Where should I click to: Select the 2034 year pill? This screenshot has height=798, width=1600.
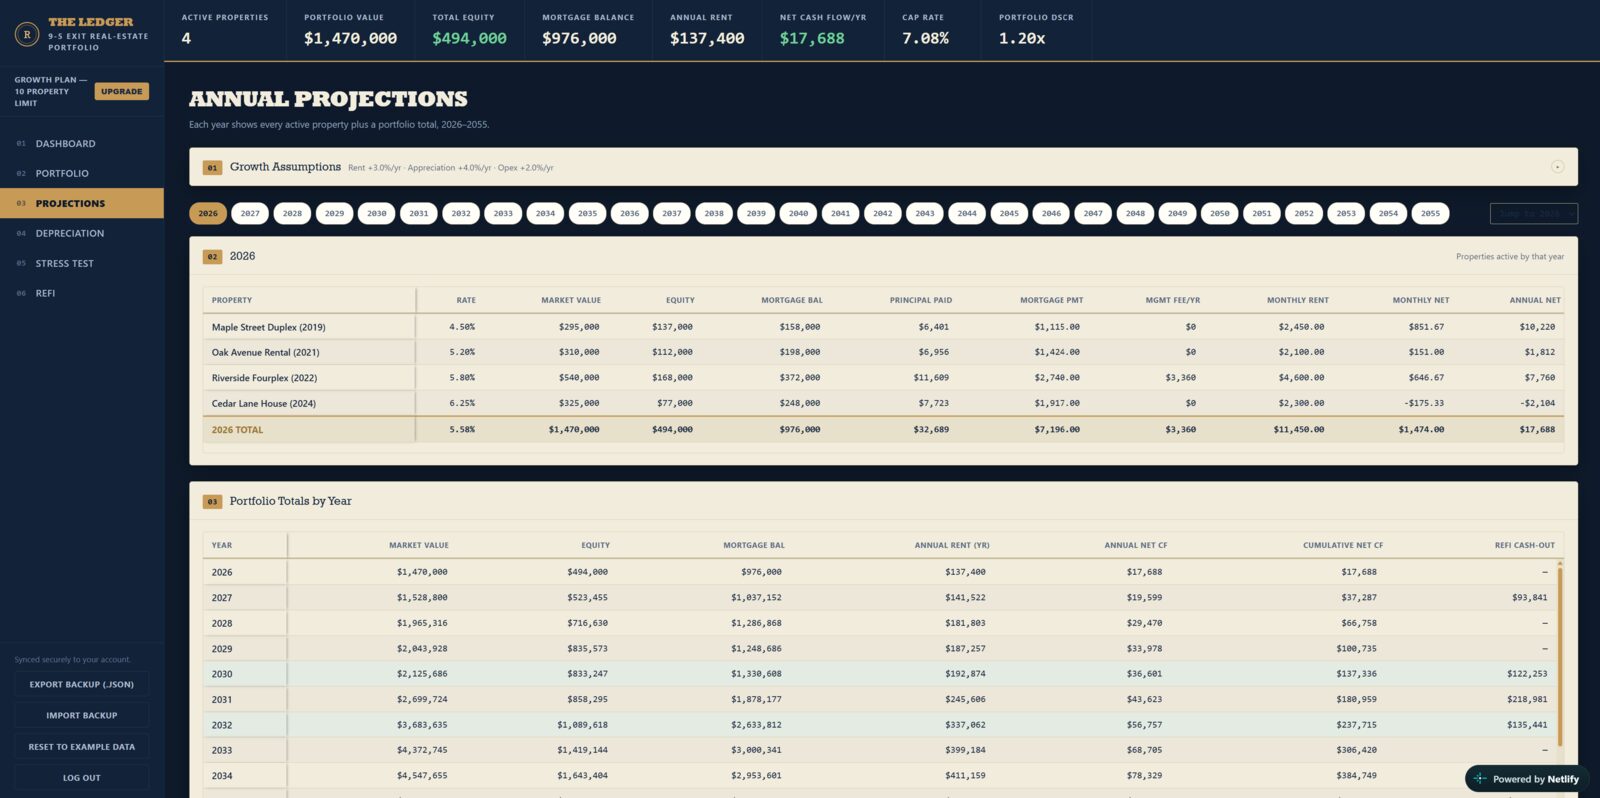coord(545,213)
